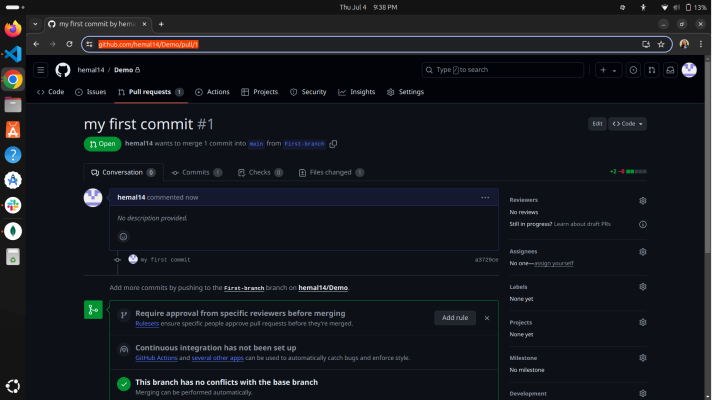
Task: Click the my first commit message
Action: (x=165, y=260)
